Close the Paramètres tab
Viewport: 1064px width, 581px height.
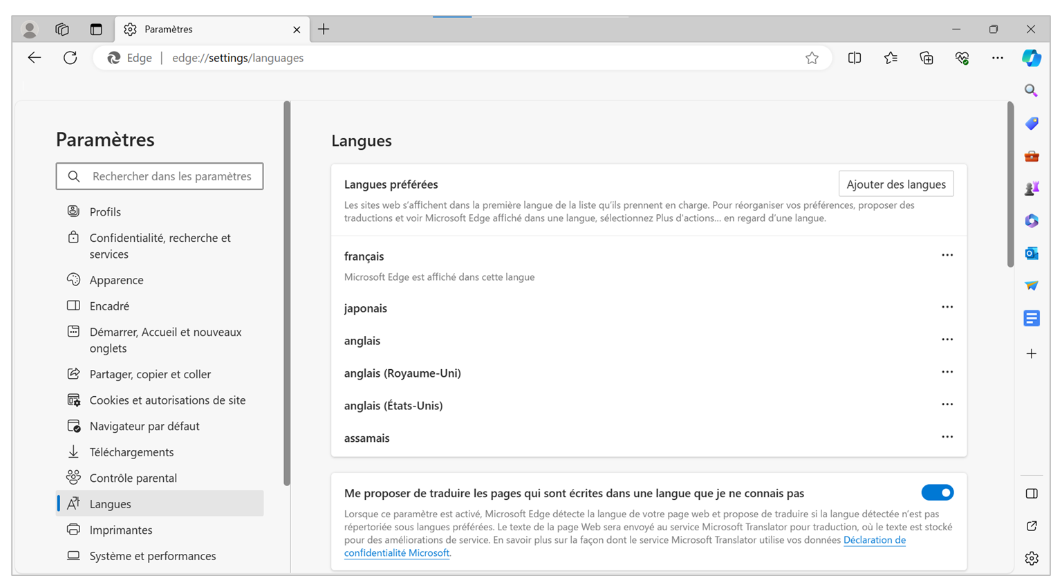click(297, 29)
